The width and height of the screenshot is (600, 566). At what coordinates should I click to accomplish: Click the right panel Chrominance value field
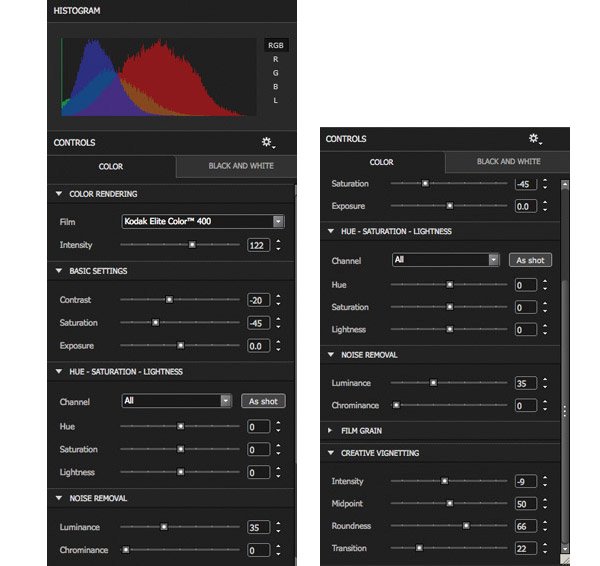pos(526,406)
